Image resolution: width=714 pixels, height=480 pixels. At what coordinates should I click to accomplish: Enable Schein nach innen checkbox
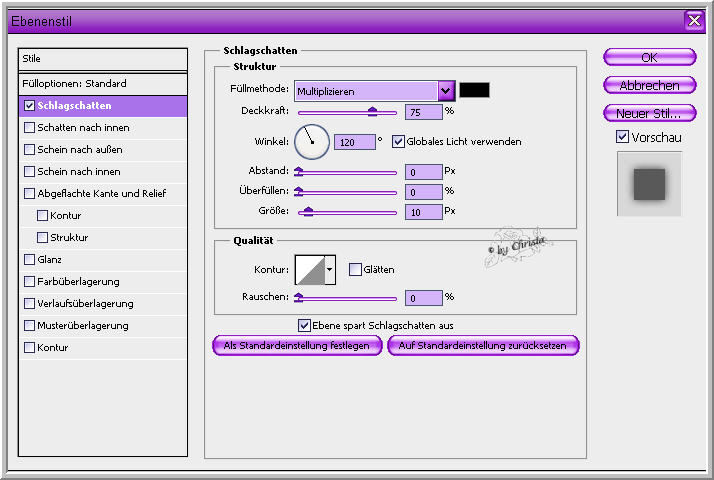30,171
